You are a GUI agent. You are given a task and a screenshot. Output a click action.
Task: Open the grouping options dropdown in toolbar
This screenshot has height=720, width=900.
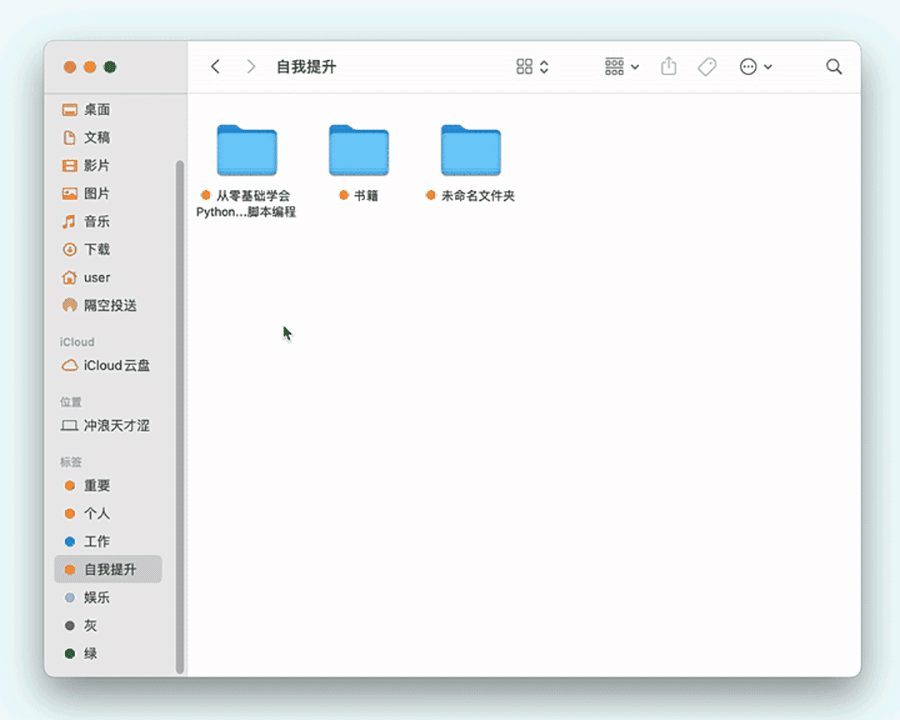621,66
